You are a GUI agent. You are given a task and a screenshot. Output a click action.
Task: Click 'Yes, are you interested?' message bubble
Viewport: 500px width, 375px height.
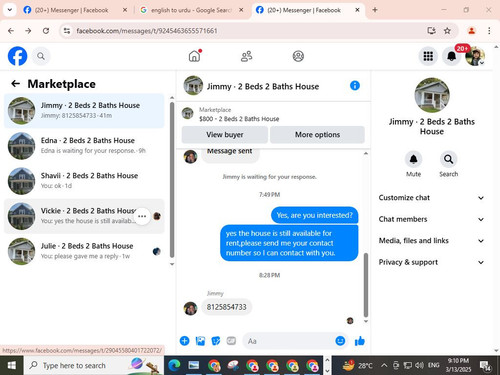314,215
